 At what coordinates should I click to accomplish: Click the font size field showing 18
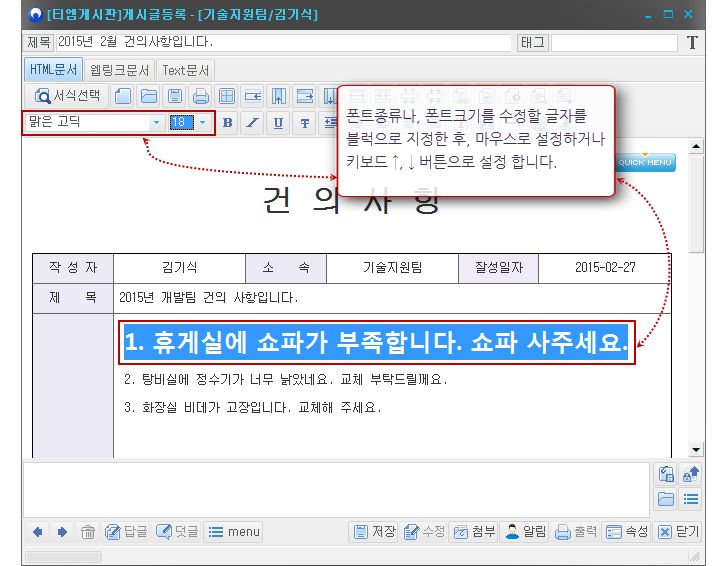coord(182,122)
